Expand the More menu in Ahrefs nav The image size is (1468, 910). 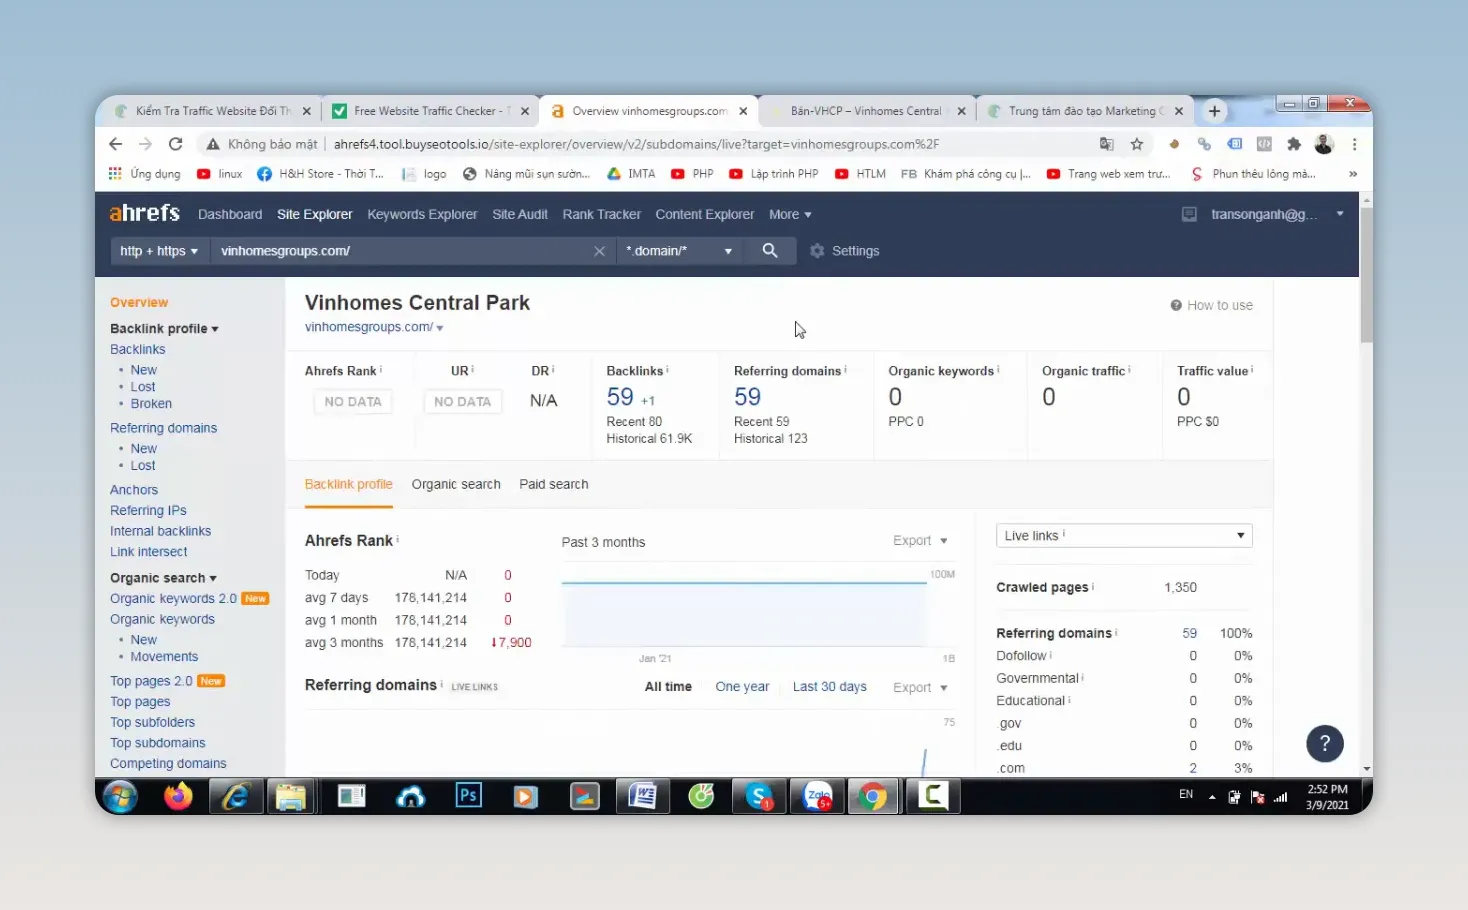coord(790,214)
